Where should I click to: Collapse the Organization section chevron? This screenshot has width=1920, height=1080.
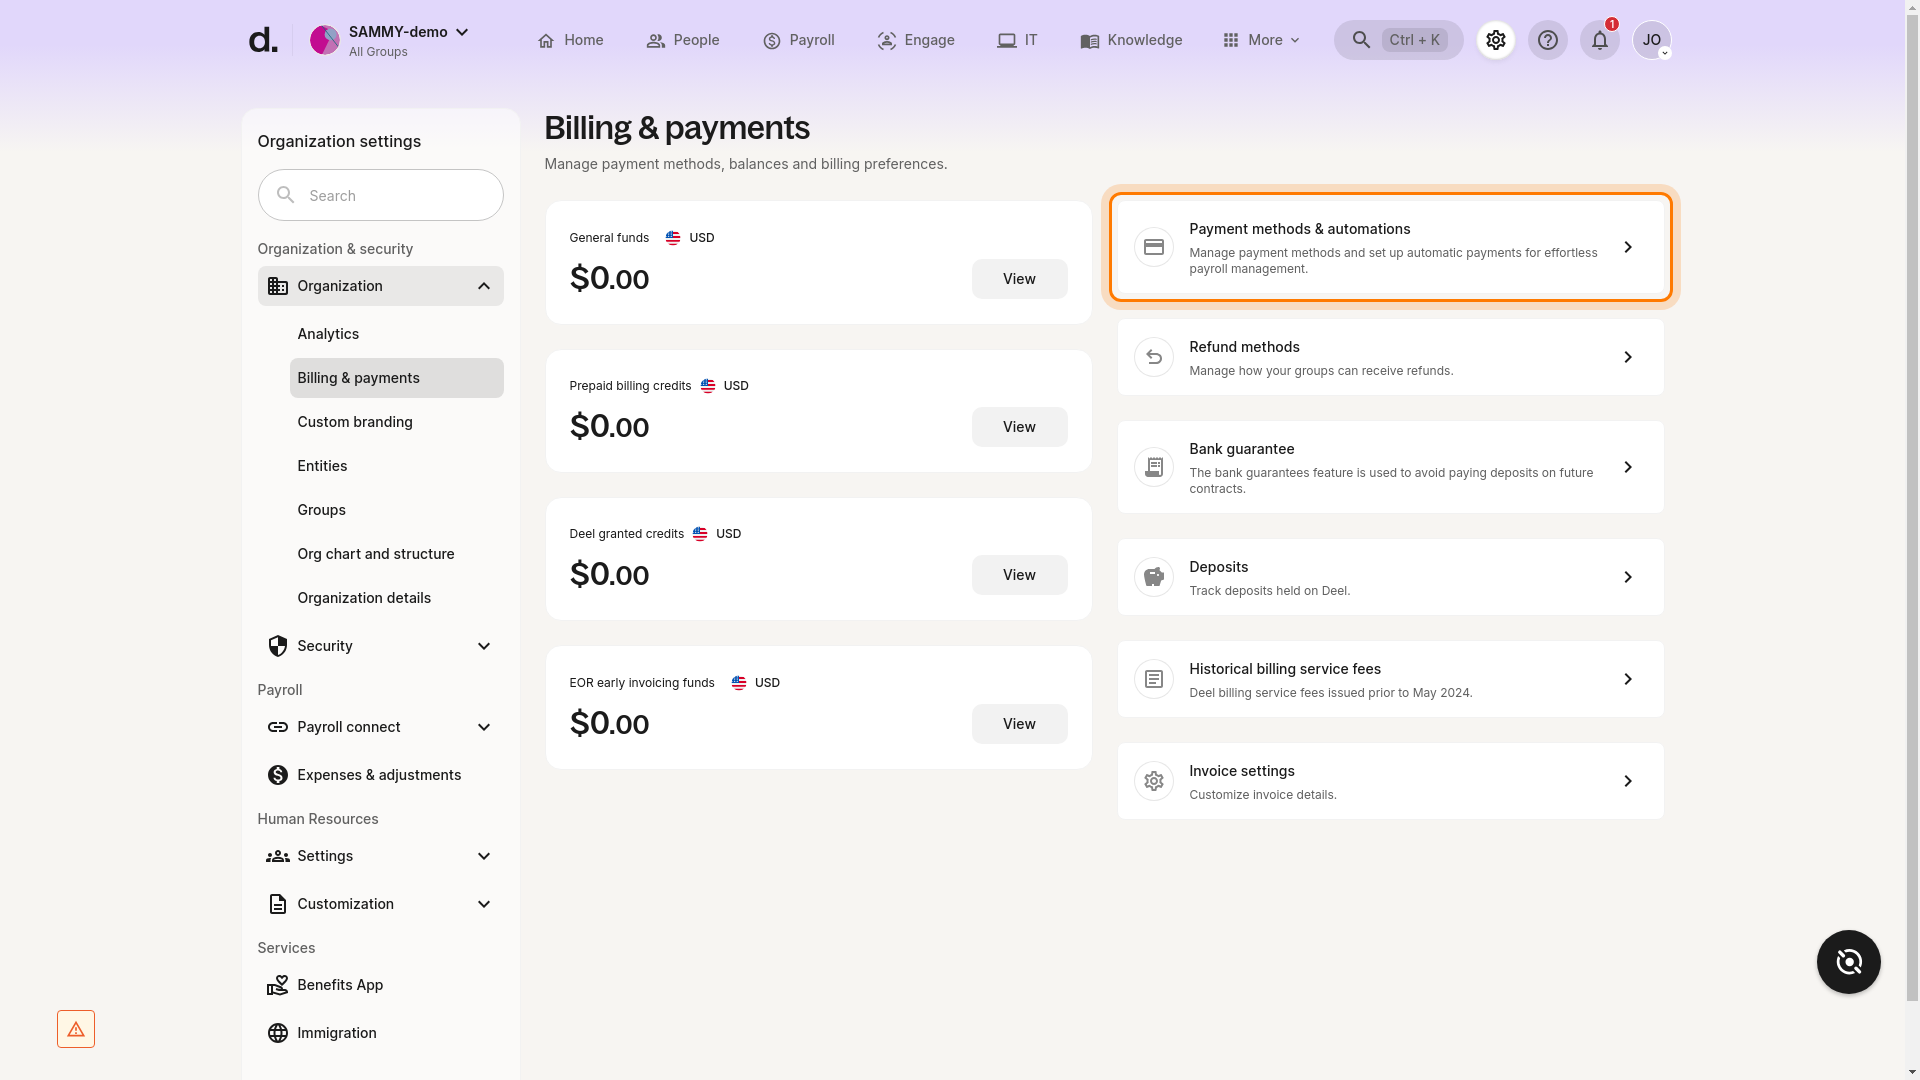484,286
